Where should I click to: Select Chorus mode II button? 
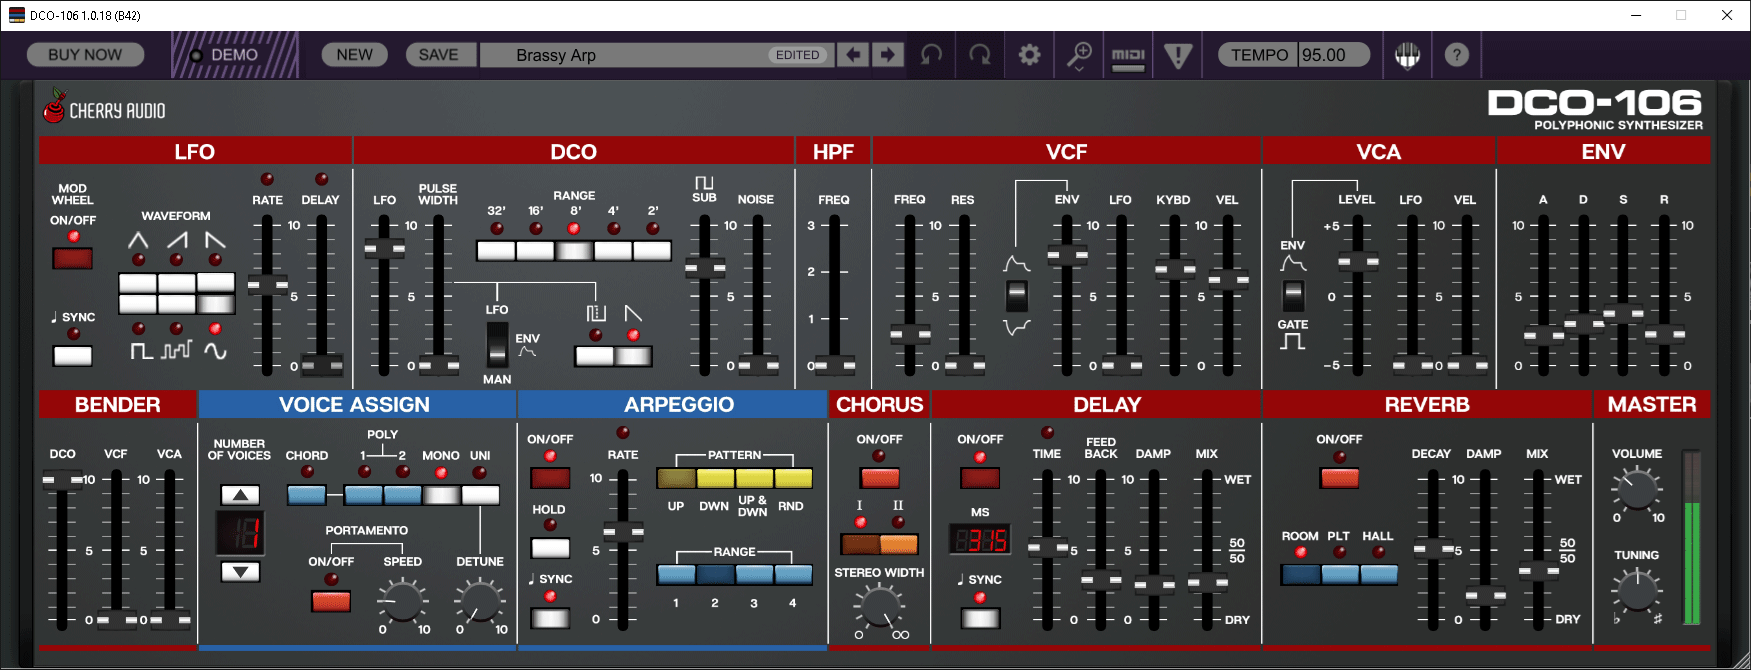pyautogui.click(x=899, y=544)
